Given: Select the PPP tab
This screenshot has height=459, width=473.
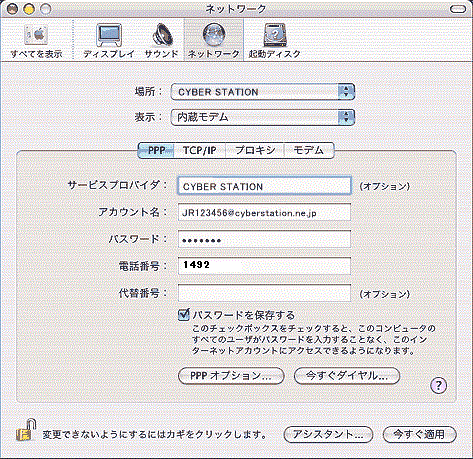Looking at the screenshot, I should (156, 150).
